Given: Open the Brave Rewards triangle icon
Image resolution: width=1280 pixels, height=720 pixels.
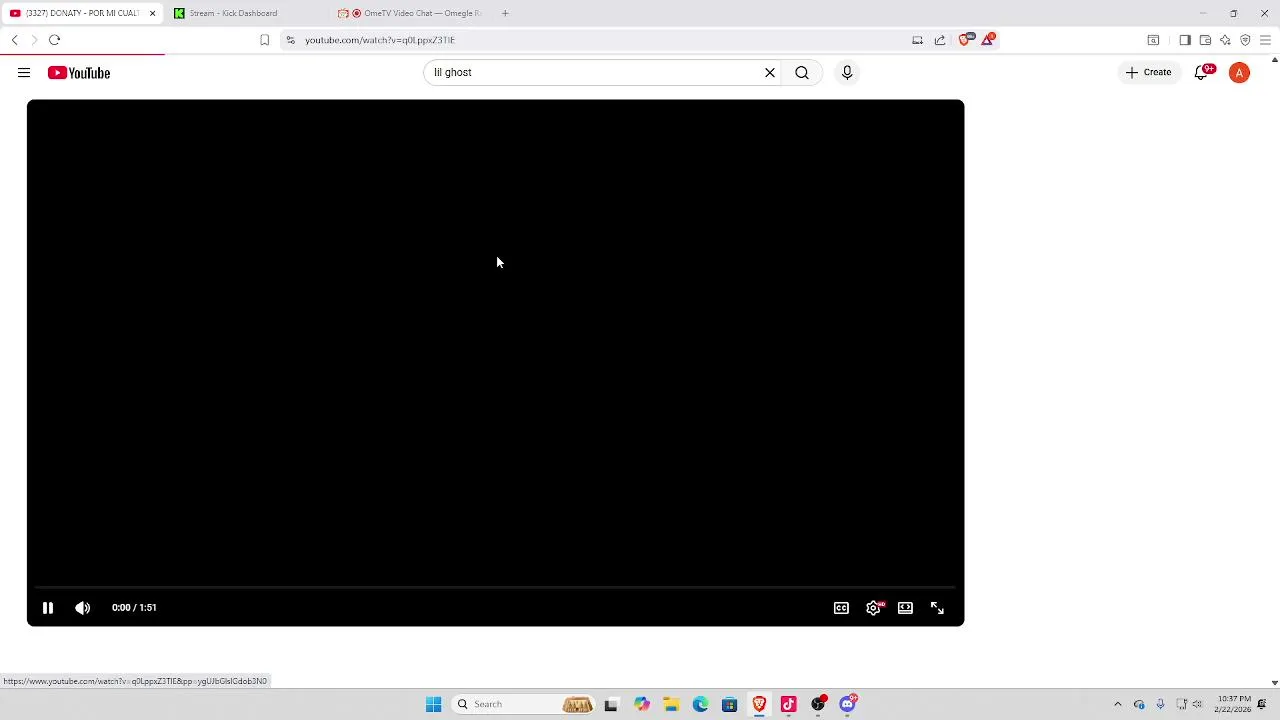Looking at the screenshot, I should pyautogui.click(x=988, y=40).
